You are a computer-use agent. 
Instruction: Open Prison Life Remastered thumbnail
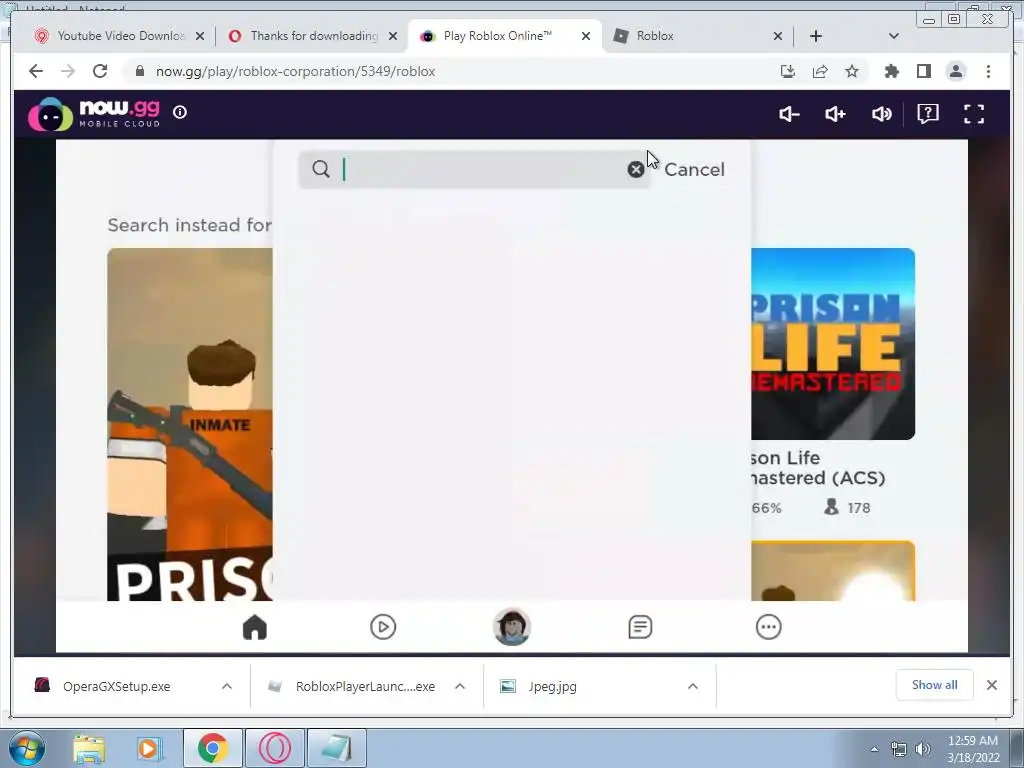click(833, 344)
